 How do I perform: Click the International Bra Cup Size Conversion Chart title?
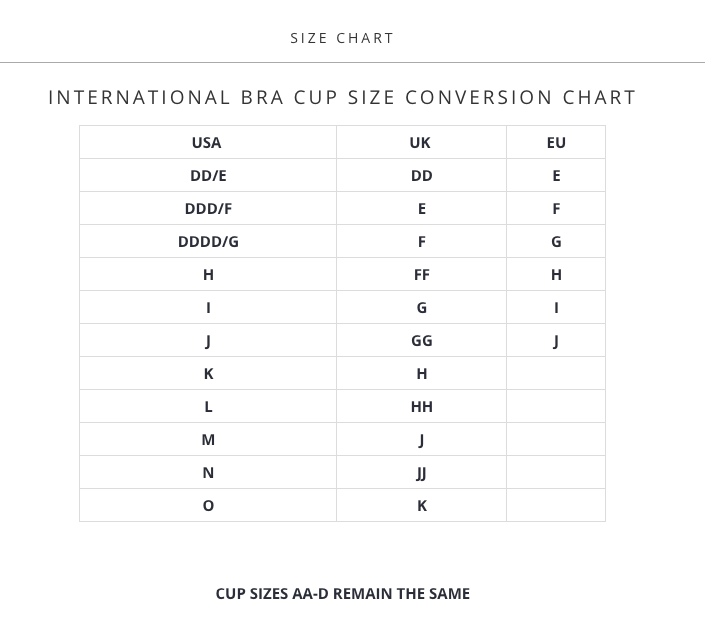(x=342, y=97)
